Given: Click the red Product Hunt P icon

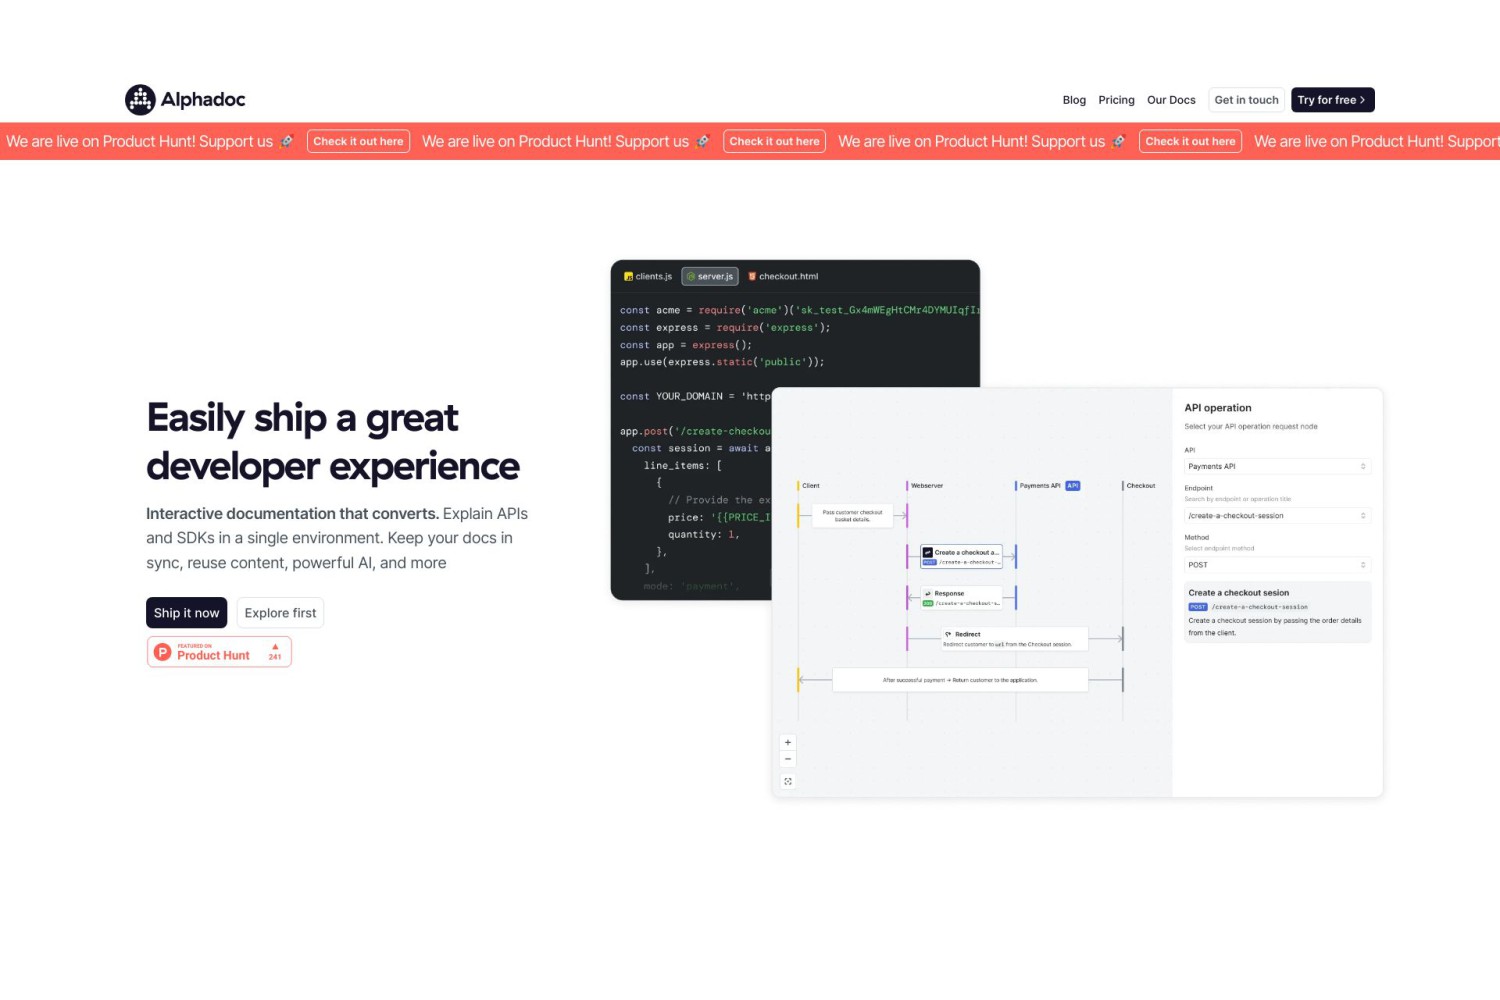Looking at the screenshot, I should click(x=162, y=652).
